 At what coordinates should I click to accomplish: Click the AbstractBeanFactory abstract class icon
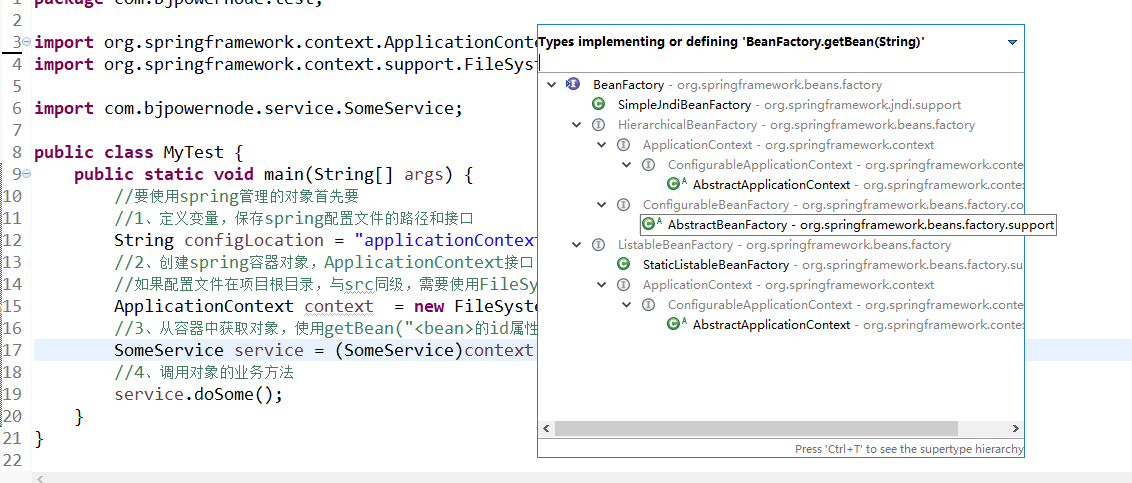coord(653,225)
